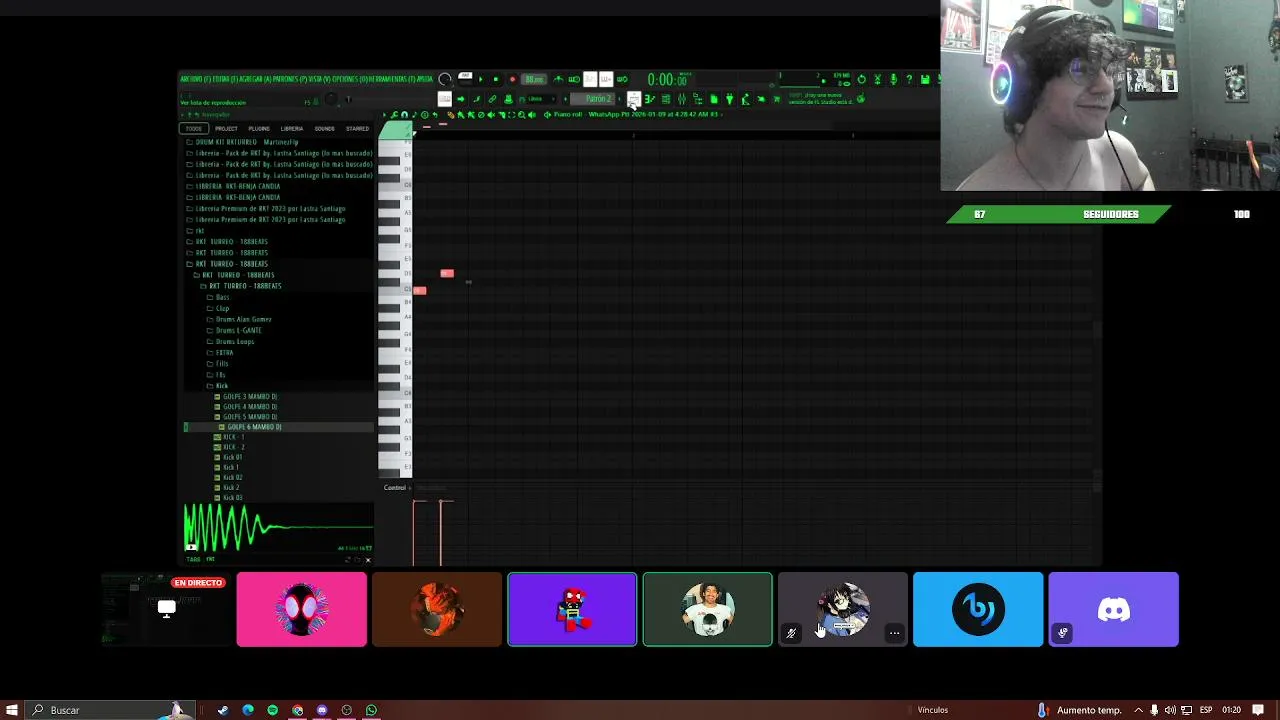Click the stamp tool icon beside link
This screenshot has height=720, width=1280.
point(508,98)
